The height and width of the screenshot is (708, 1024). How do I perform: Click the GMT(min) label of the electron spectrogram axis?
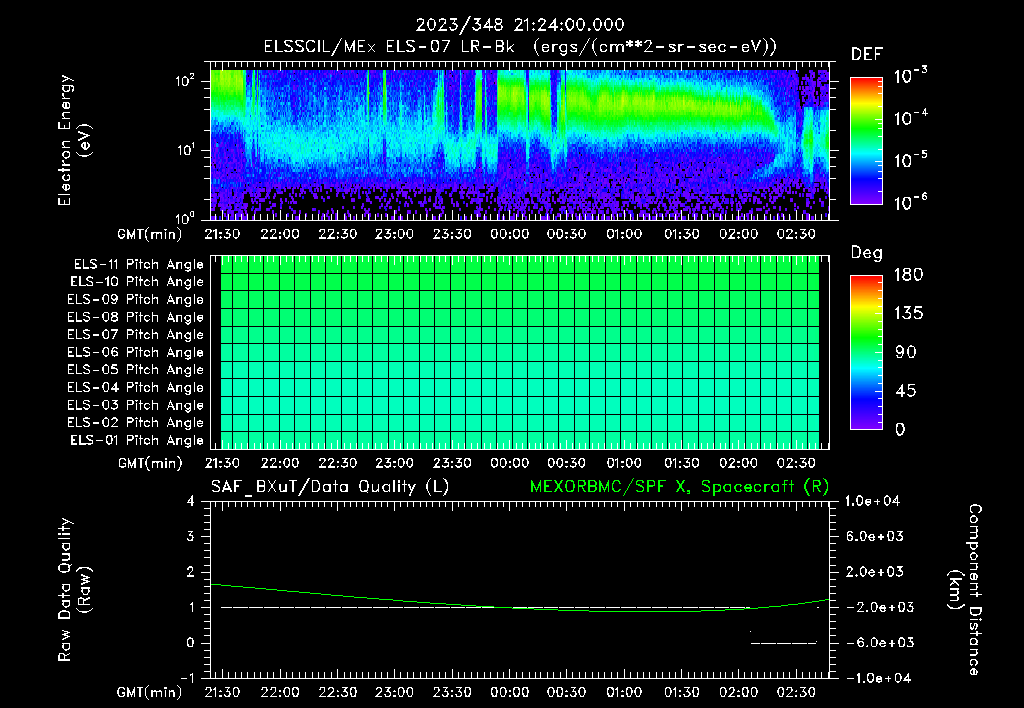click(x=150, y=234)
